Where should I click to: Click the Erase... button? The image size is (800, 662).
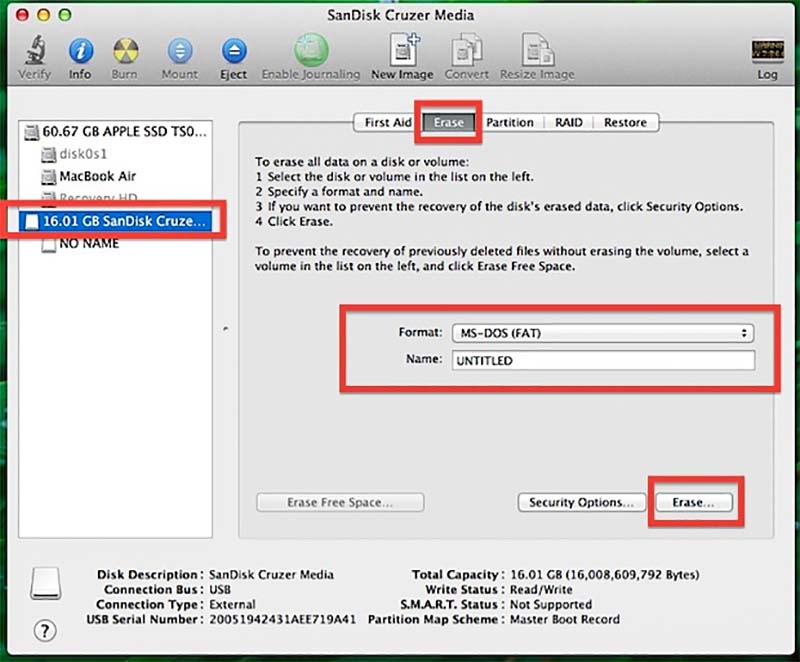[694, 503]
